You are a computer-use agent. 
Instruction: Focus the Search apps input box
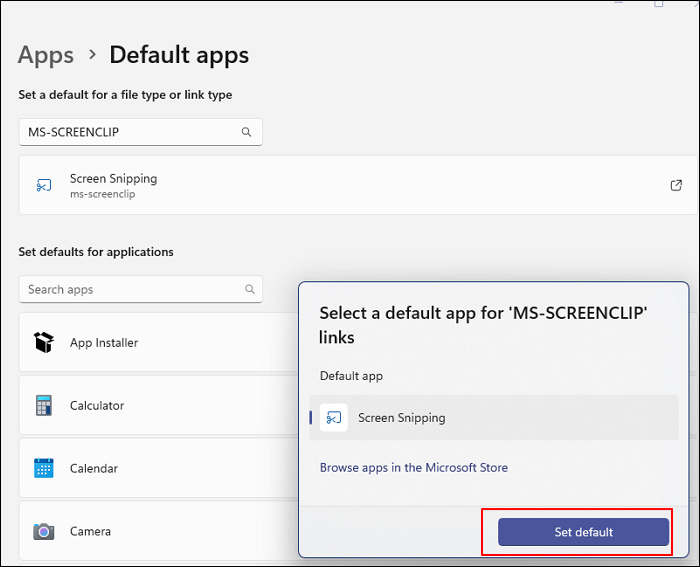[130, 289]
